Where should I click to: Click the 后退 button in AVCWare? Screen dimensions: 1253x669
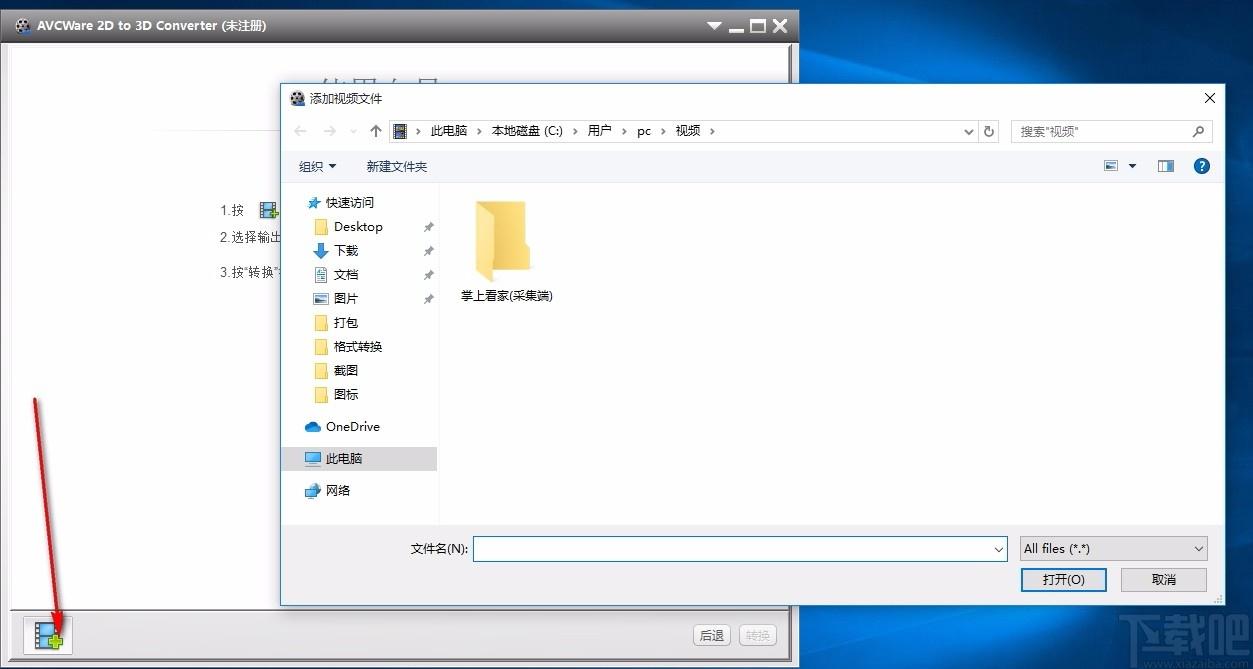point(712,635)
